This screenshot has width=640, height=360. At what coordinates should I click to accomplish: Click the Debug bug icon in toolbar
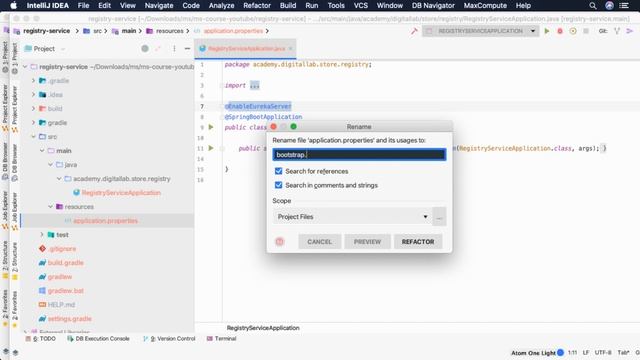[560, 31]
